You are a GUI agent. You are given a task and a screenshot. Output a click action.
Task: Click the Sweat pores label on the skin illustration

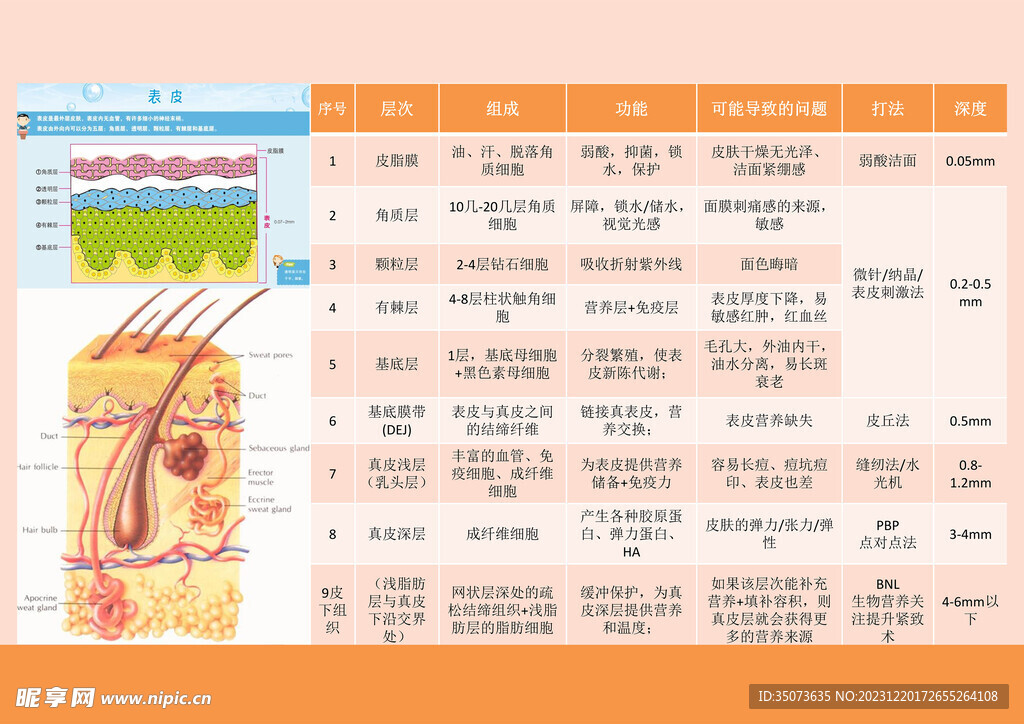click(270, 354)
